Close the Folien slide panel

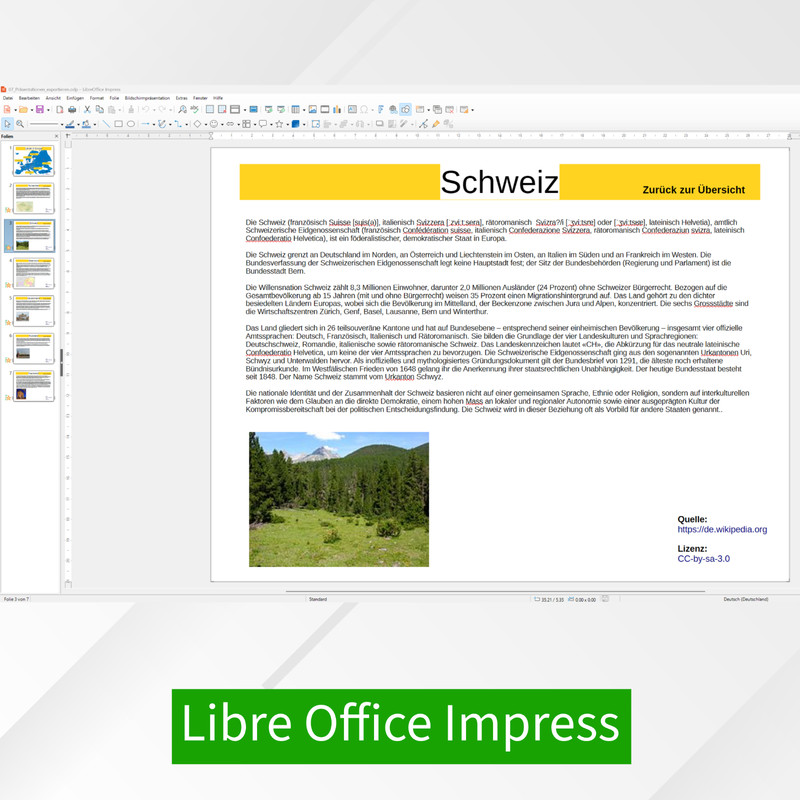tap(56, 136)
